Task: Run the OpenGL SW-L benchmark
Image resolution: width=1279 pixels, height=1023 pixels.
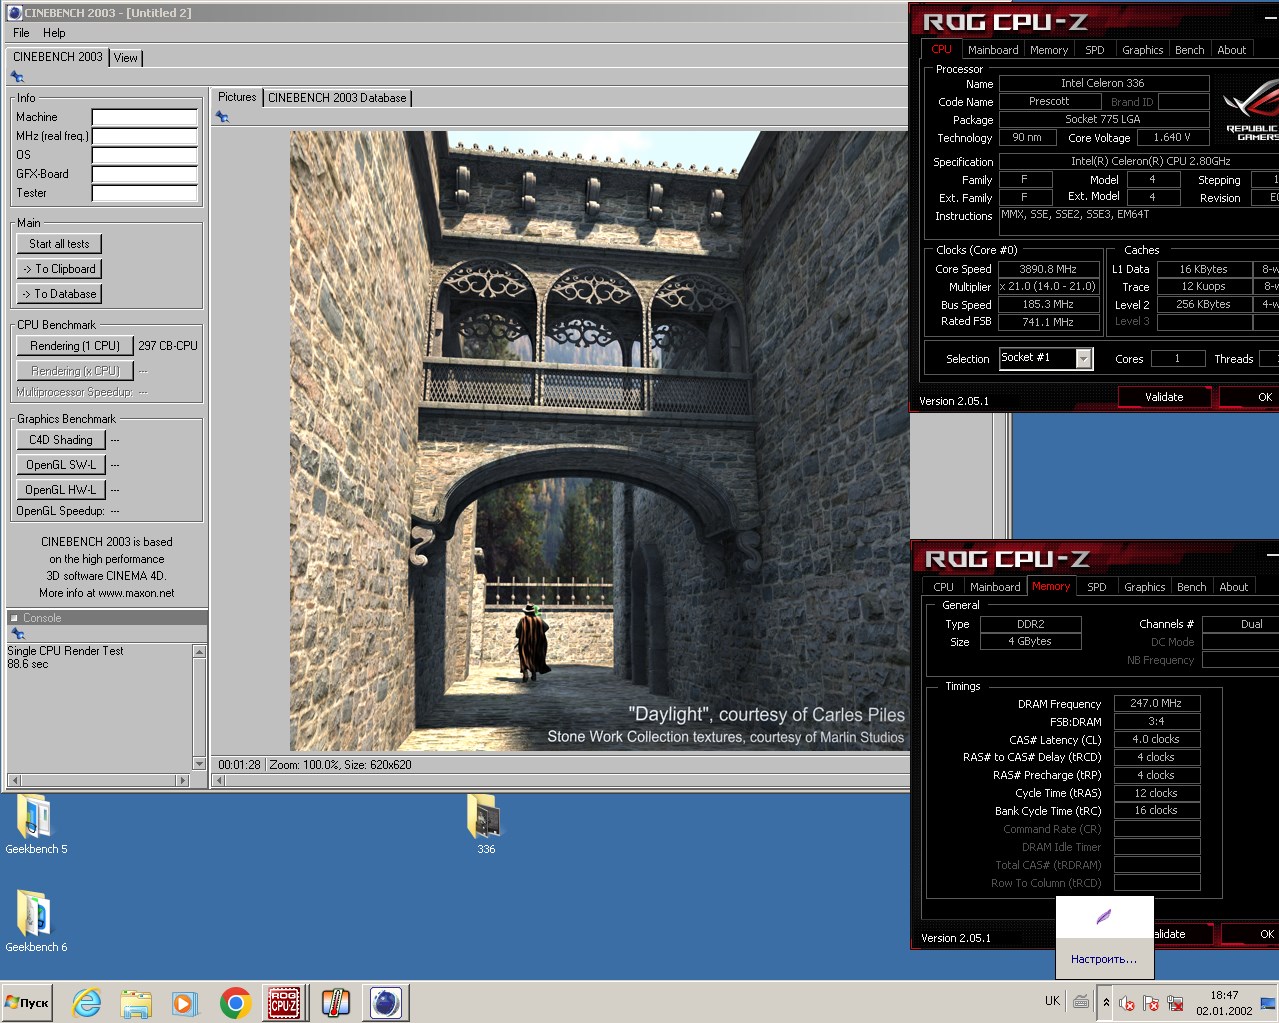Action: click(61, 465)
